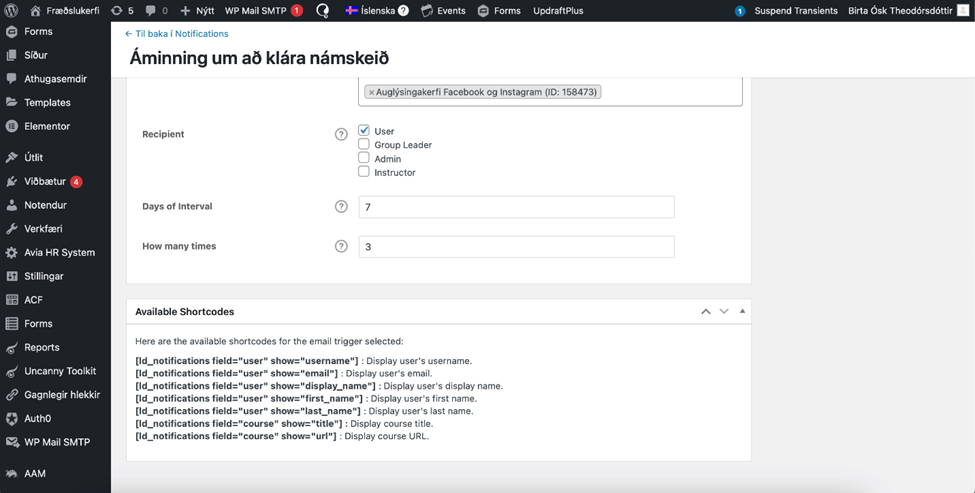Enable the Group Leader recipient checkbox
This screenshot has width=975, height=493.
click(364, 145)
